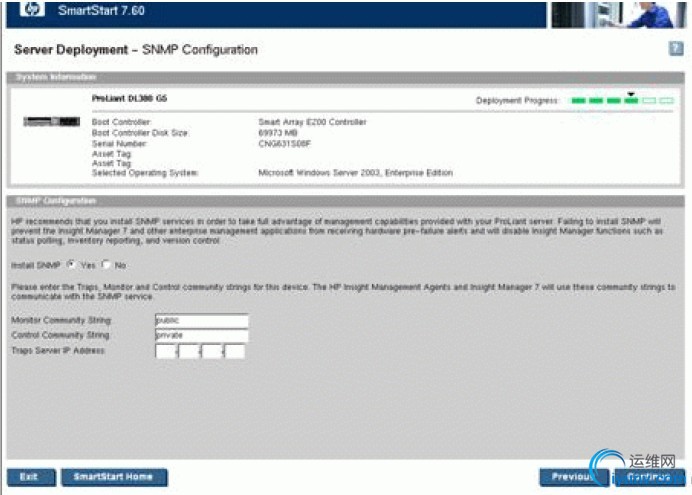Click the ProLiant DL380 G5 title
This screenshot has height=495, width=692.
[129, 98]
